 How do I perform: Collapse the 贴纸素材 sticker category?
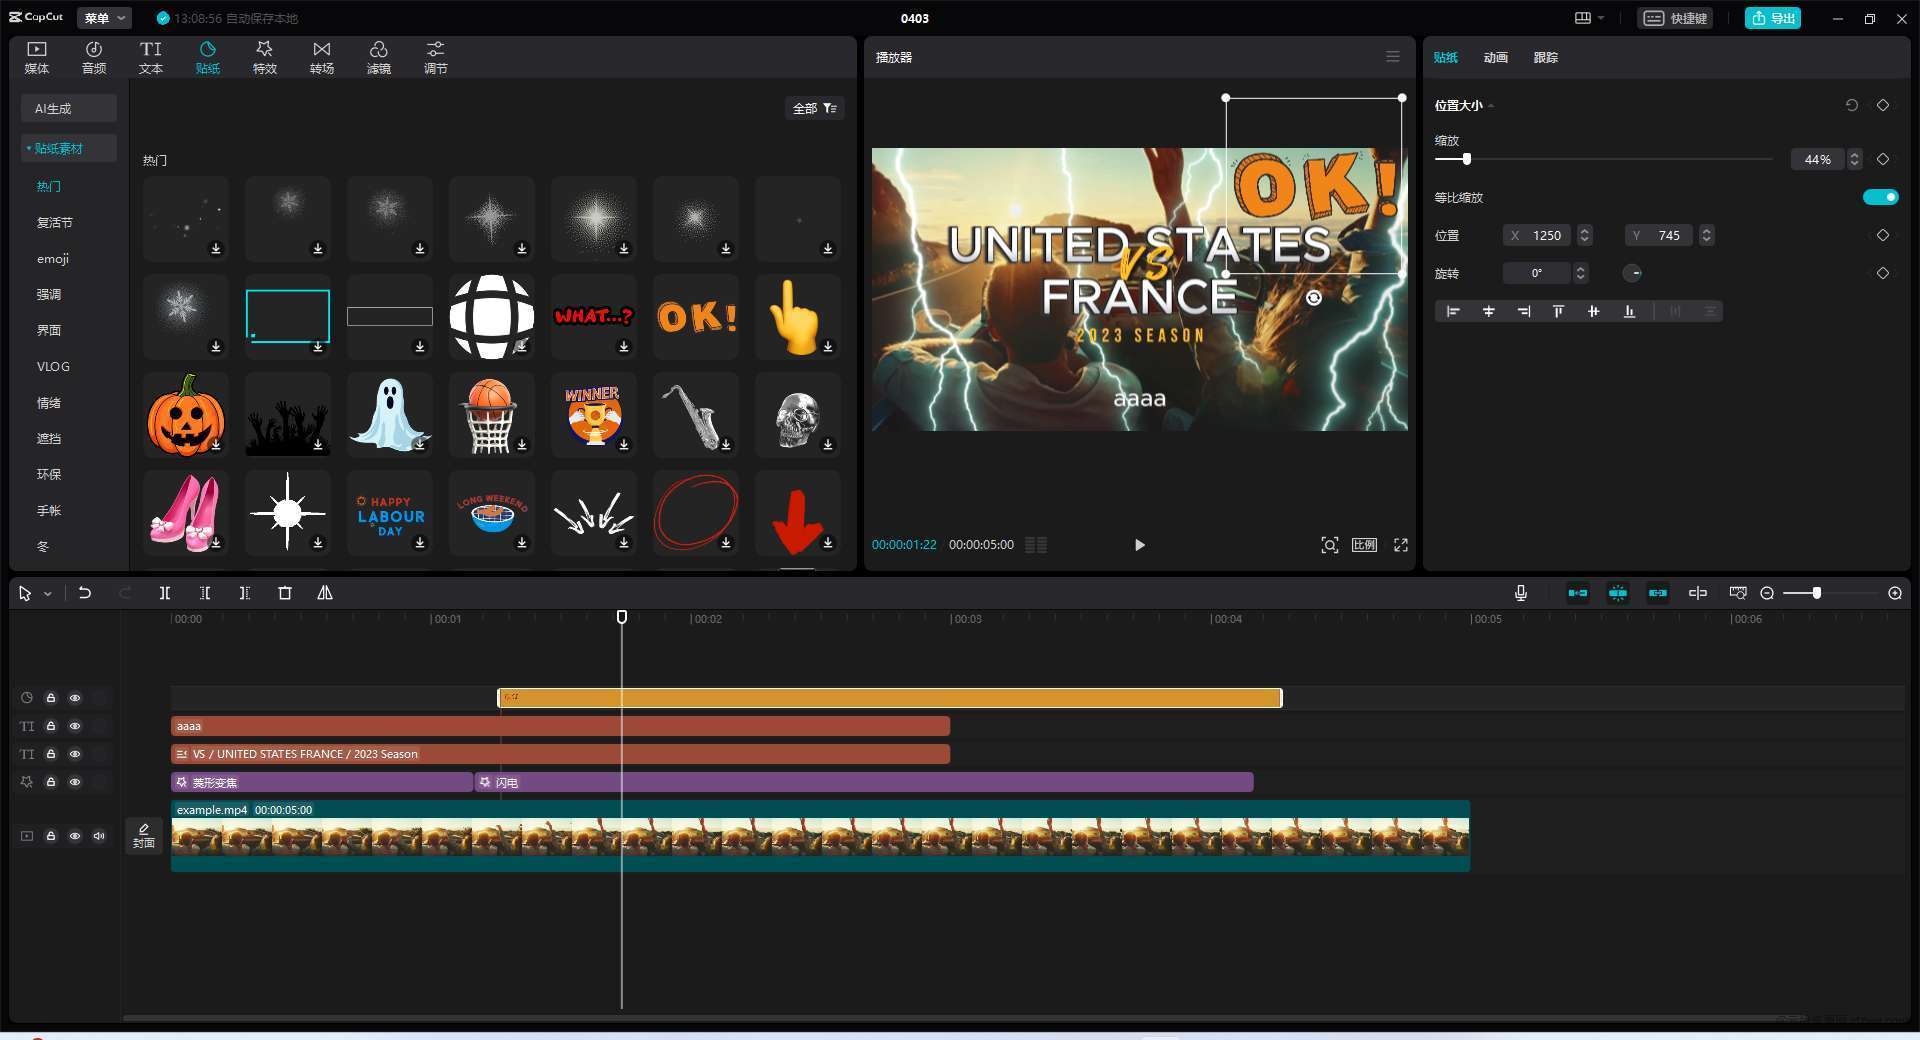[69, 148]
